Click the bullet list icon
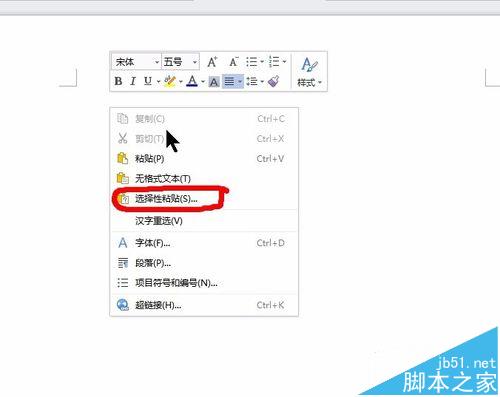This screenshot has height=397, width=500. pos(252,62)
